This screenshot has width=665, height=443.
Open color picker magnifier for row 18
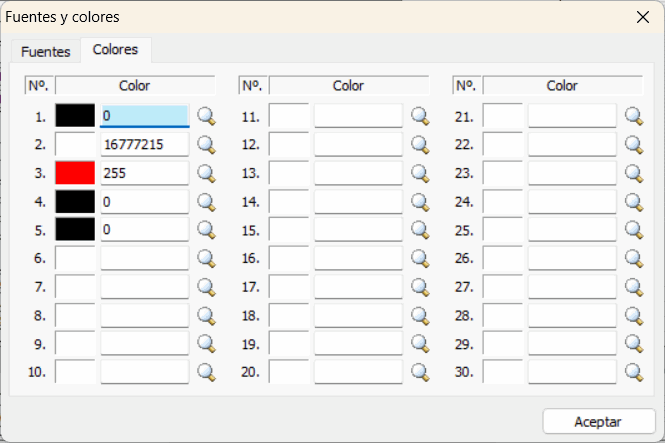click(x=420, y=315)
